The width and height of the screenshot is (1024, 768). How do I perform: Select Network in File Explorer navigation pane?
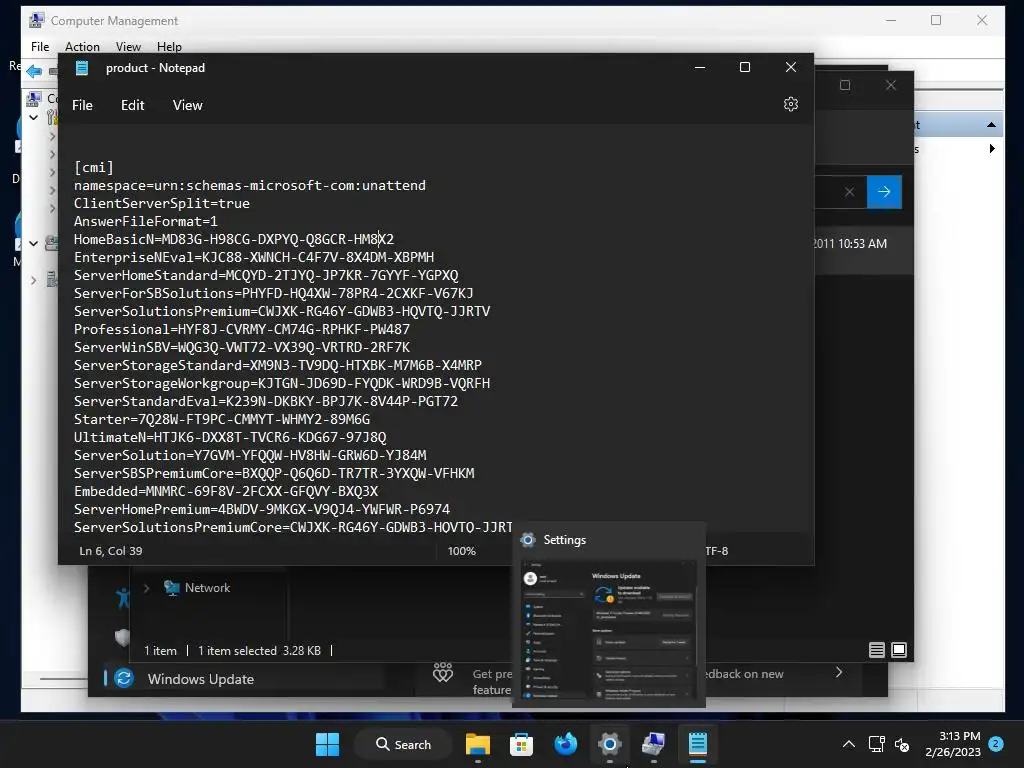tap(207, 588)
